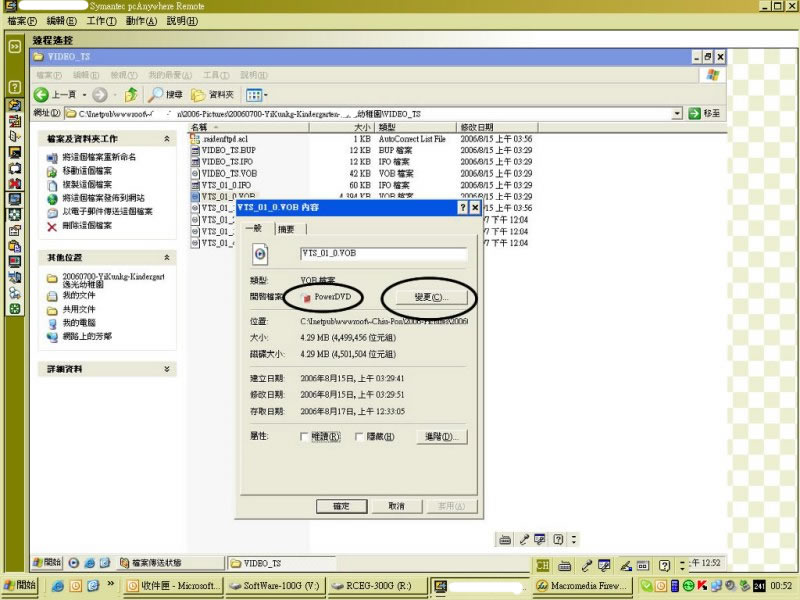Collapse the 檔案及資料夾工作 task panel

[x=167, y=139]
